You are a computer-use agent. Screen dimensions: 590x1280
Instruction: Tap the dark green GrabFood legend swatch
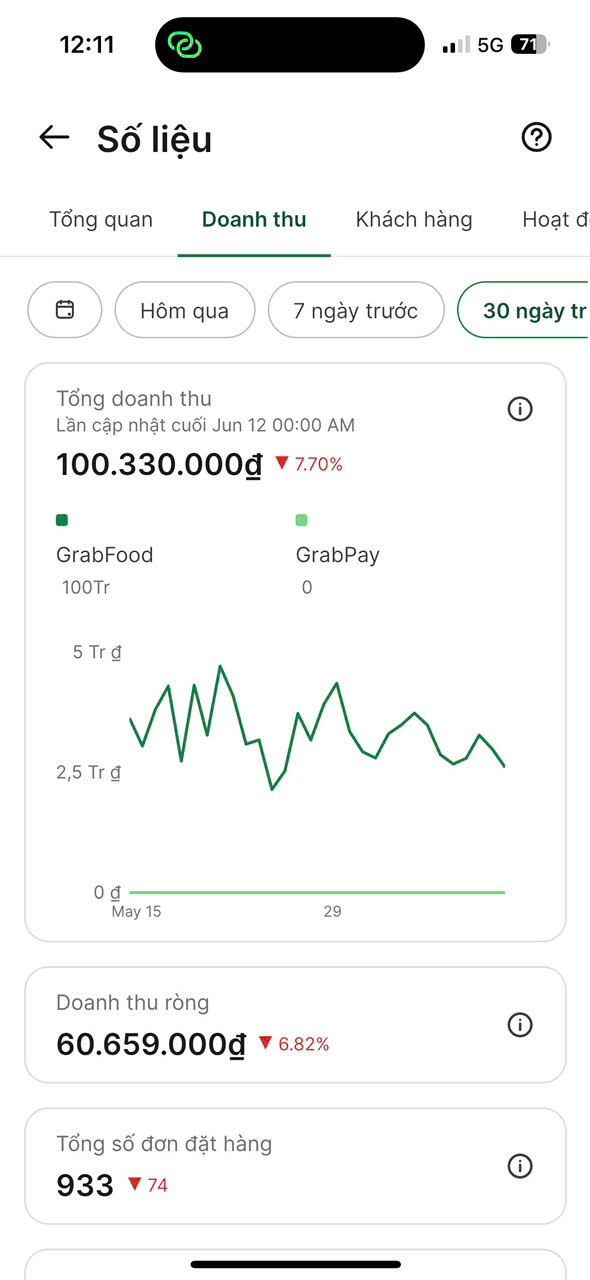click(62, 520)
